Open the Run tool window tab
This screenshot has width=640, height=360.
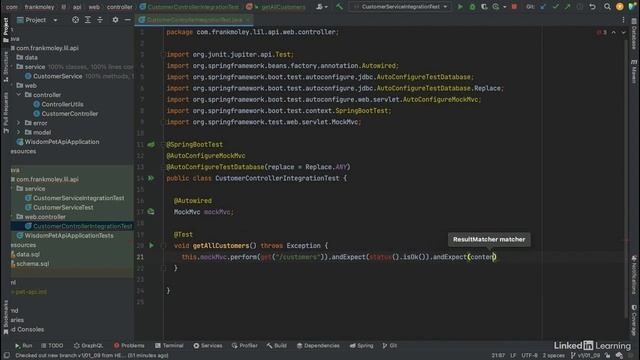(23, 345)
